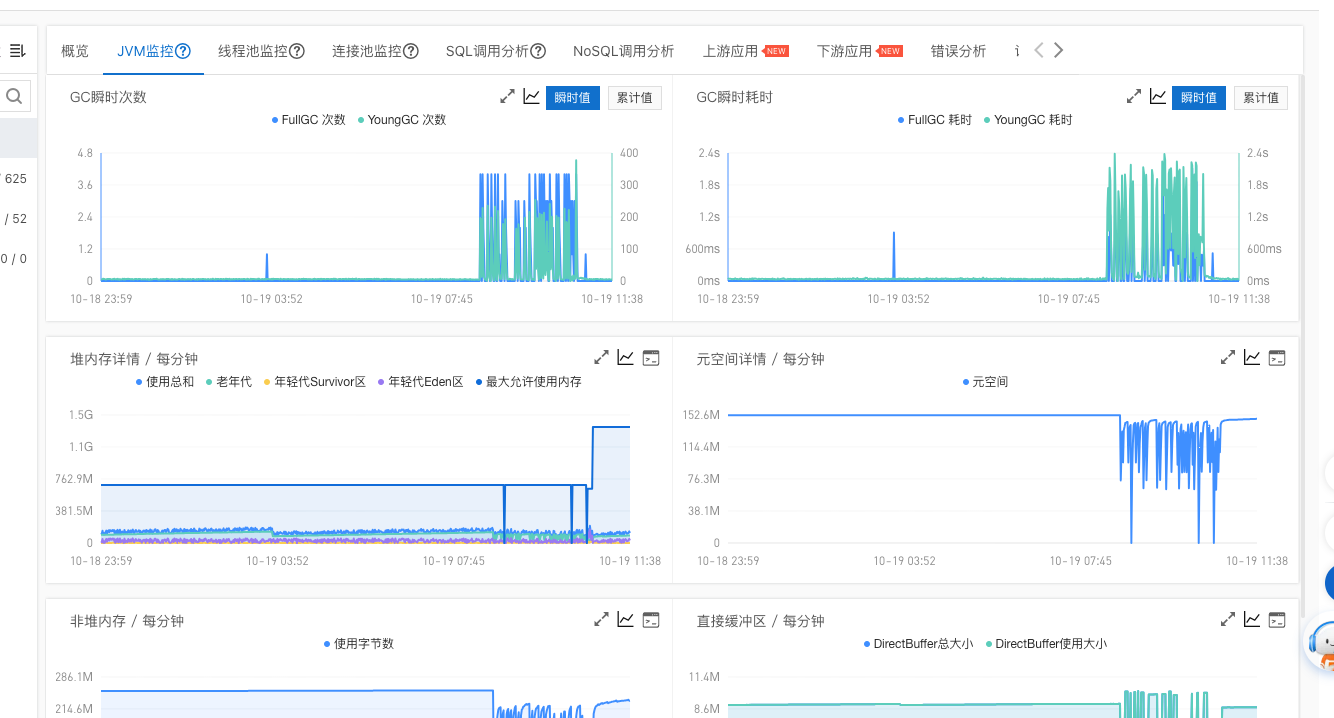Open the line chart icon for 元空间详情
This screenshot has width=1334, height=718.
coord(1252,358)
